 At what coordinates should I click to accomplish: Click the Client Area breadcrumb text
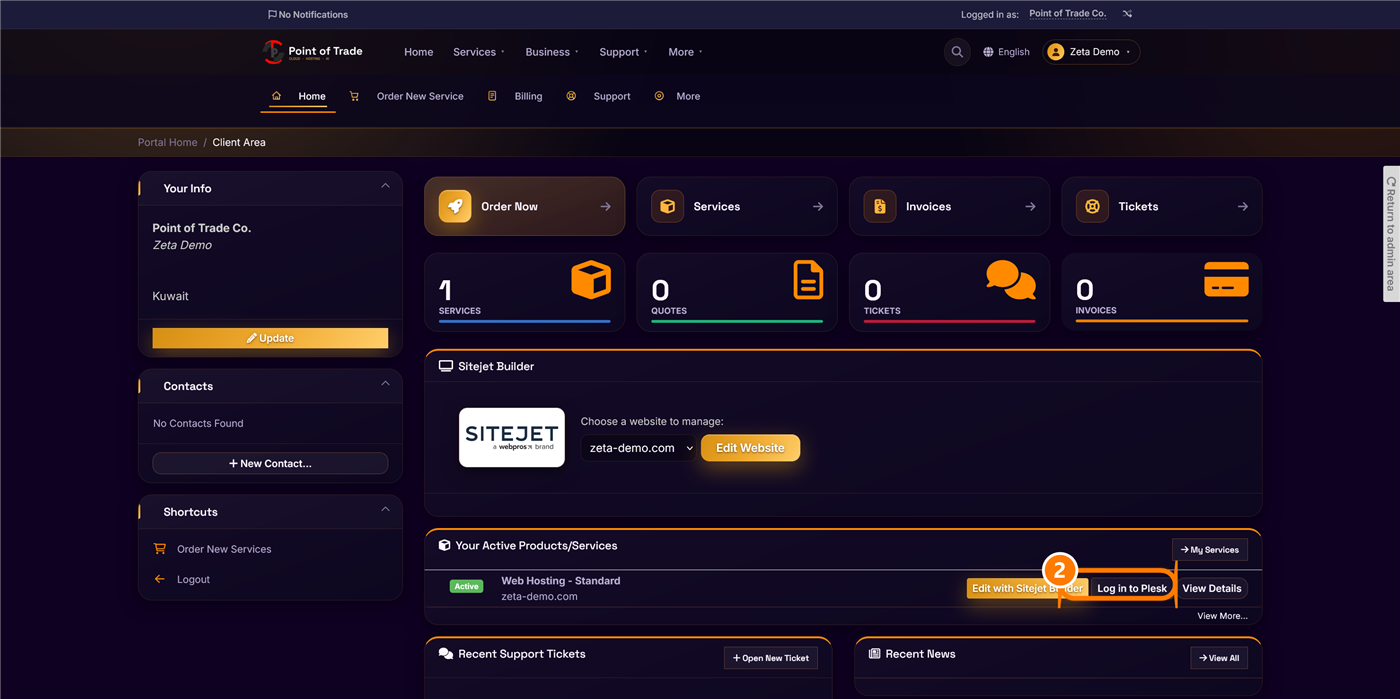pos(239,142)
